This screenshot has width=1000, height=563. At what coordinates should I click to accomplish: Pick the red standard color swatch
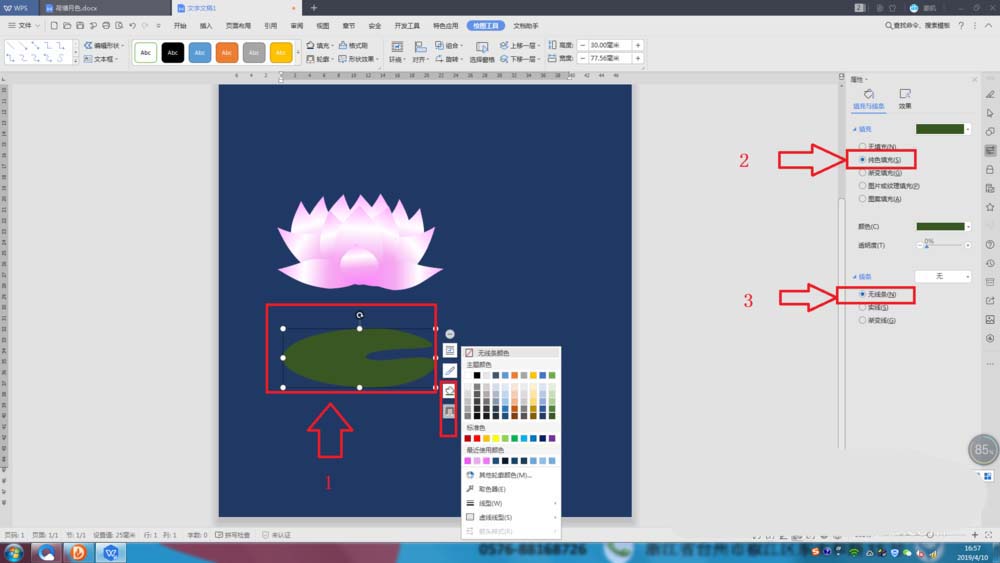[x=477, y=439]
